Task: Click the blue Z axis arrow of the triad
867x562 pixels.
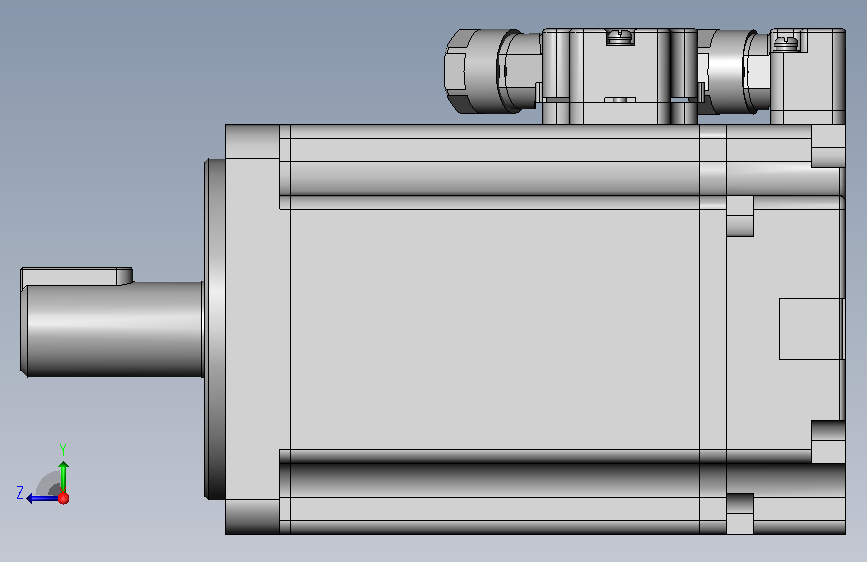Action: coord(42,499)
